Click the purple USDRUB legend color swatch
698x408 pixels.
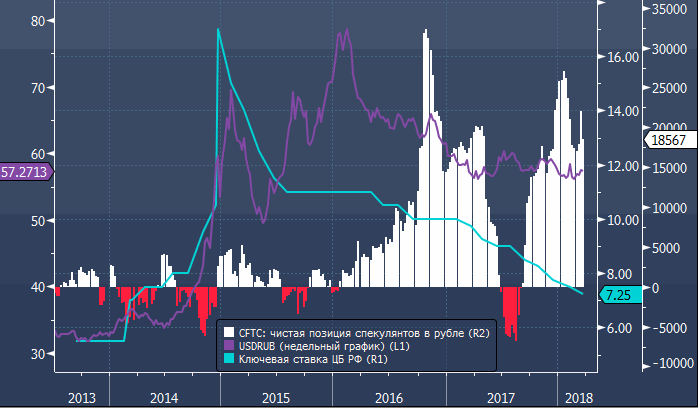tap(230, 345)
